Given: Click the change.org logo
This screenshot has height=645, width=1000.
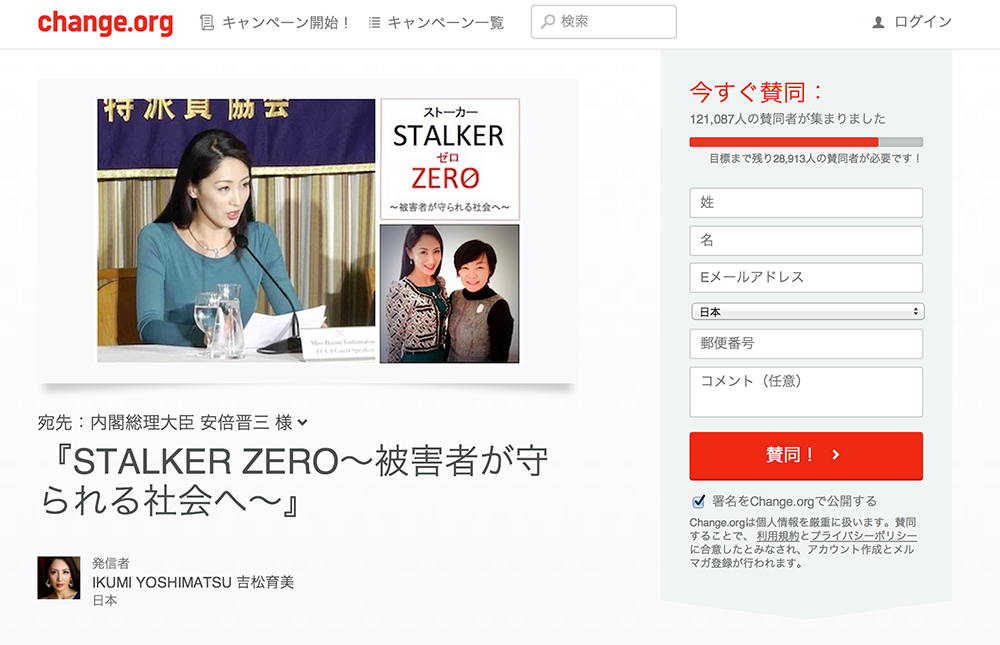Looking at the screenshot, I should (105, 22).
